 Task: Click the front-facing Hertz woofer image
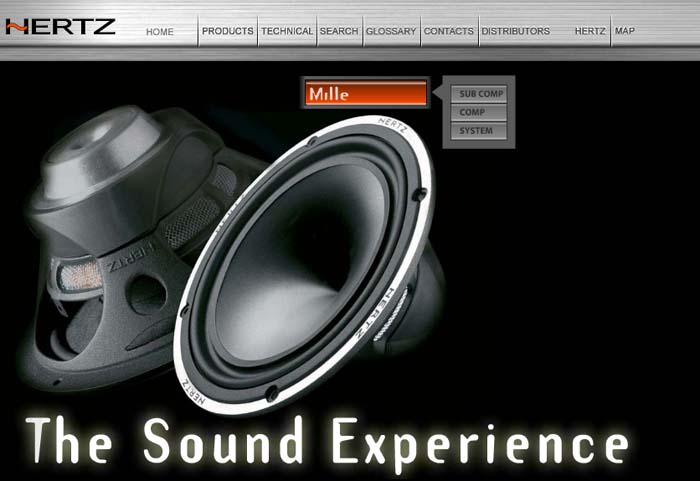(x=304, y=264)
